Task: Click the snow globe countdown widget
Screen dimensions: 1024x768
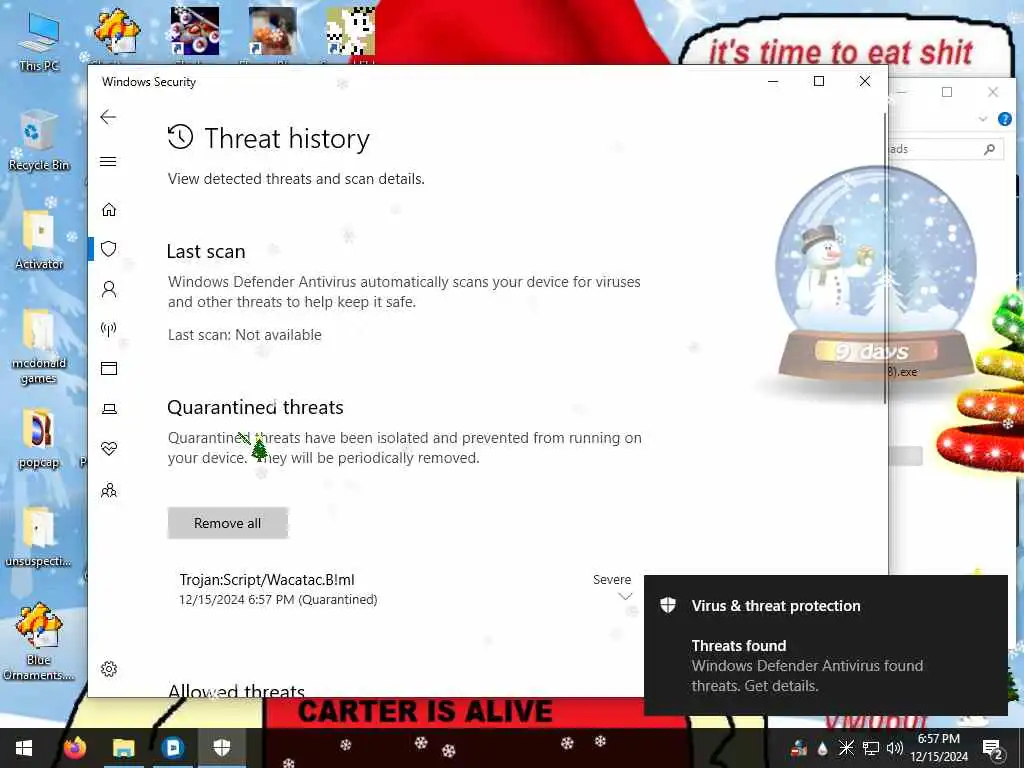Action: click(x=875, y=274)
